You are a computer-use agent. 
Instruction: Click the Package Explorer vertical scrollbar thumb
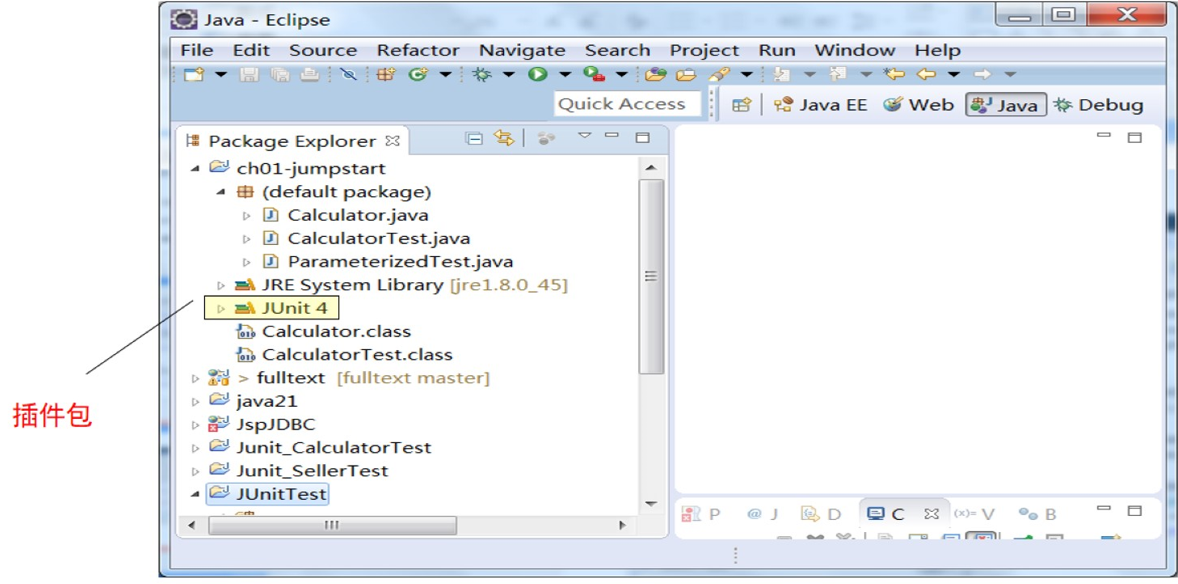[x=651, y=276]
